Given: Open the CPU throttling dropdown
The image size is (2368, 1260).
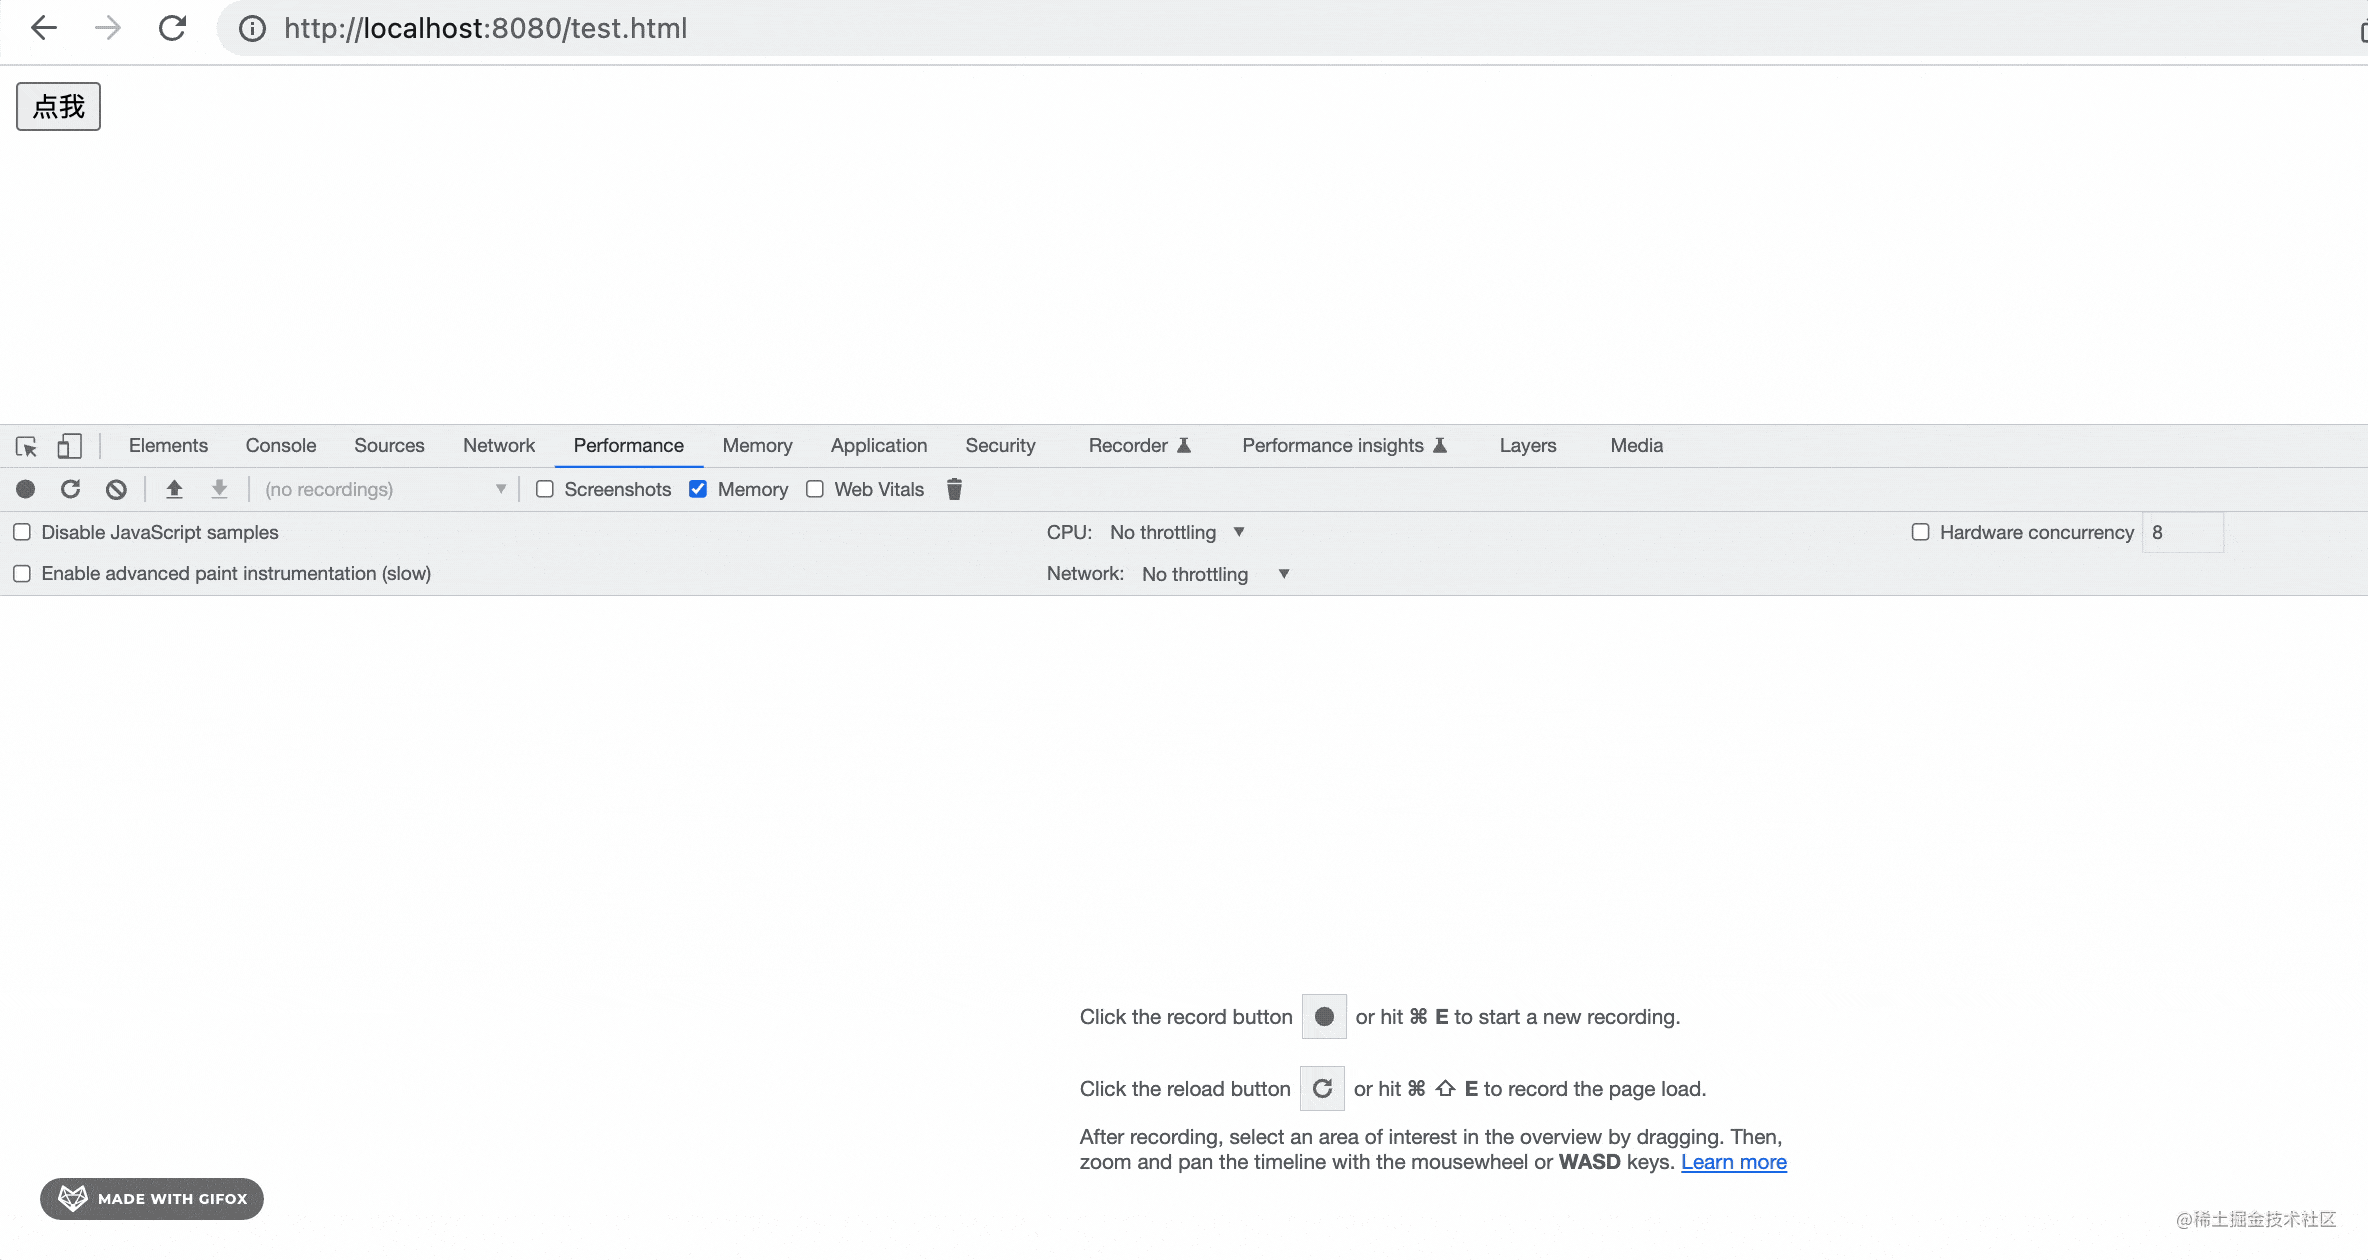Looking at the screenshot, I should [x=1177, y=532].
